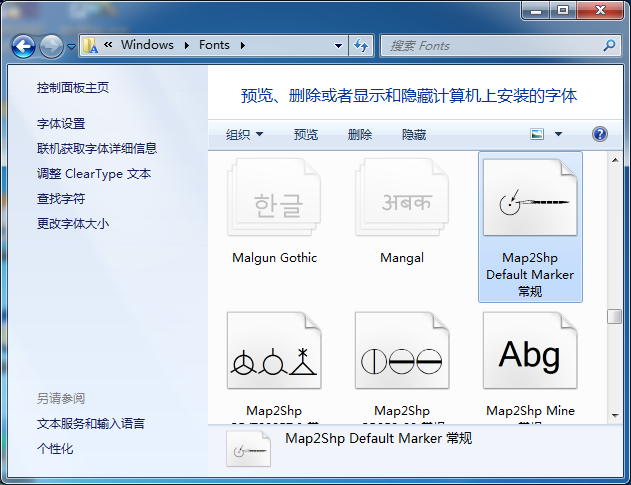Click 预览 in the toolbar

tap(305, 134)
